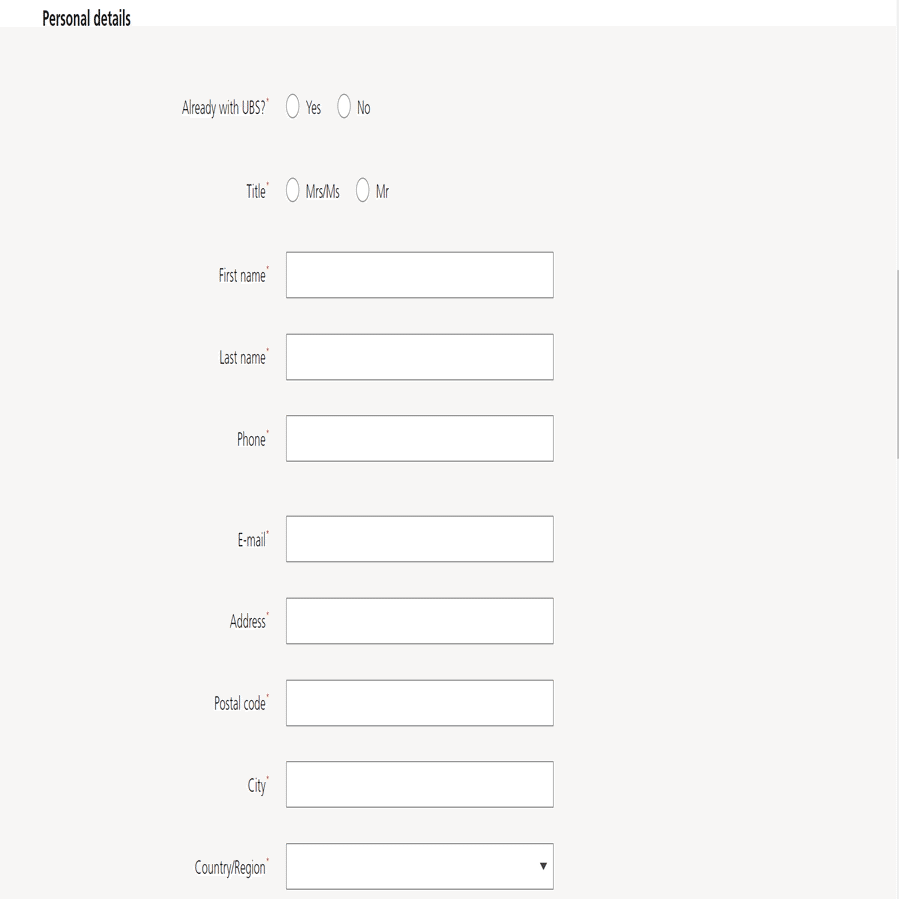The width and height of the screenshot is (899, 899).
Task: Click into the First name field
Action: click(x=419, y=275)
